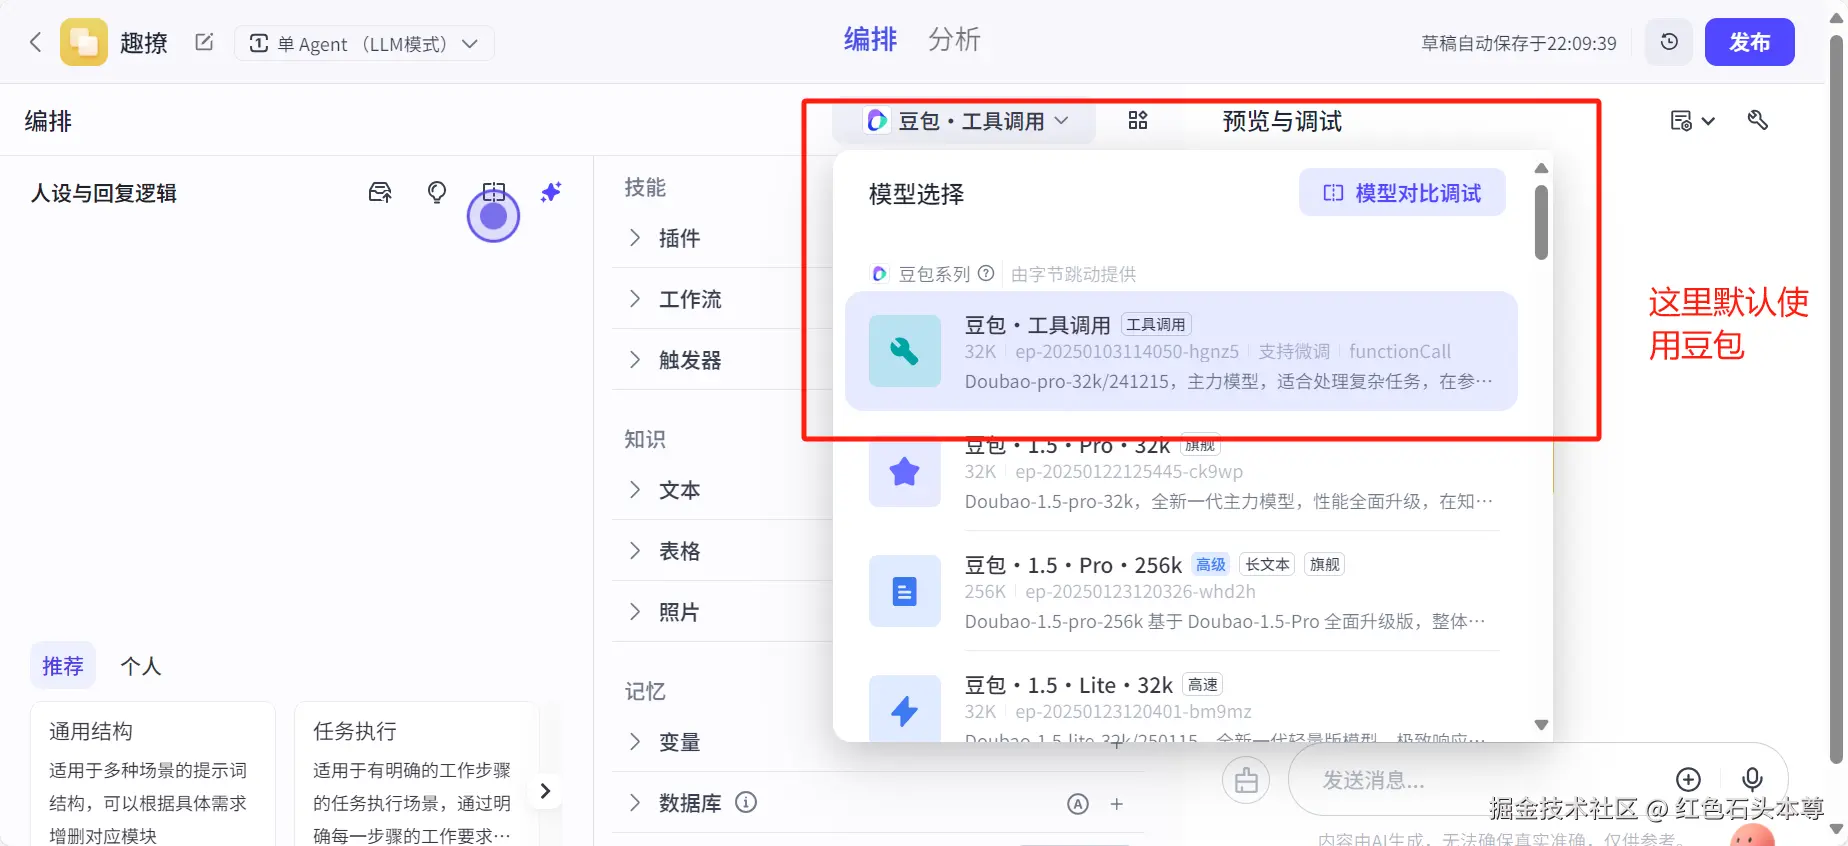Edit the bot name with the pencil icon
Screen dimensions: 1848x846
click(x=204, y=42)
